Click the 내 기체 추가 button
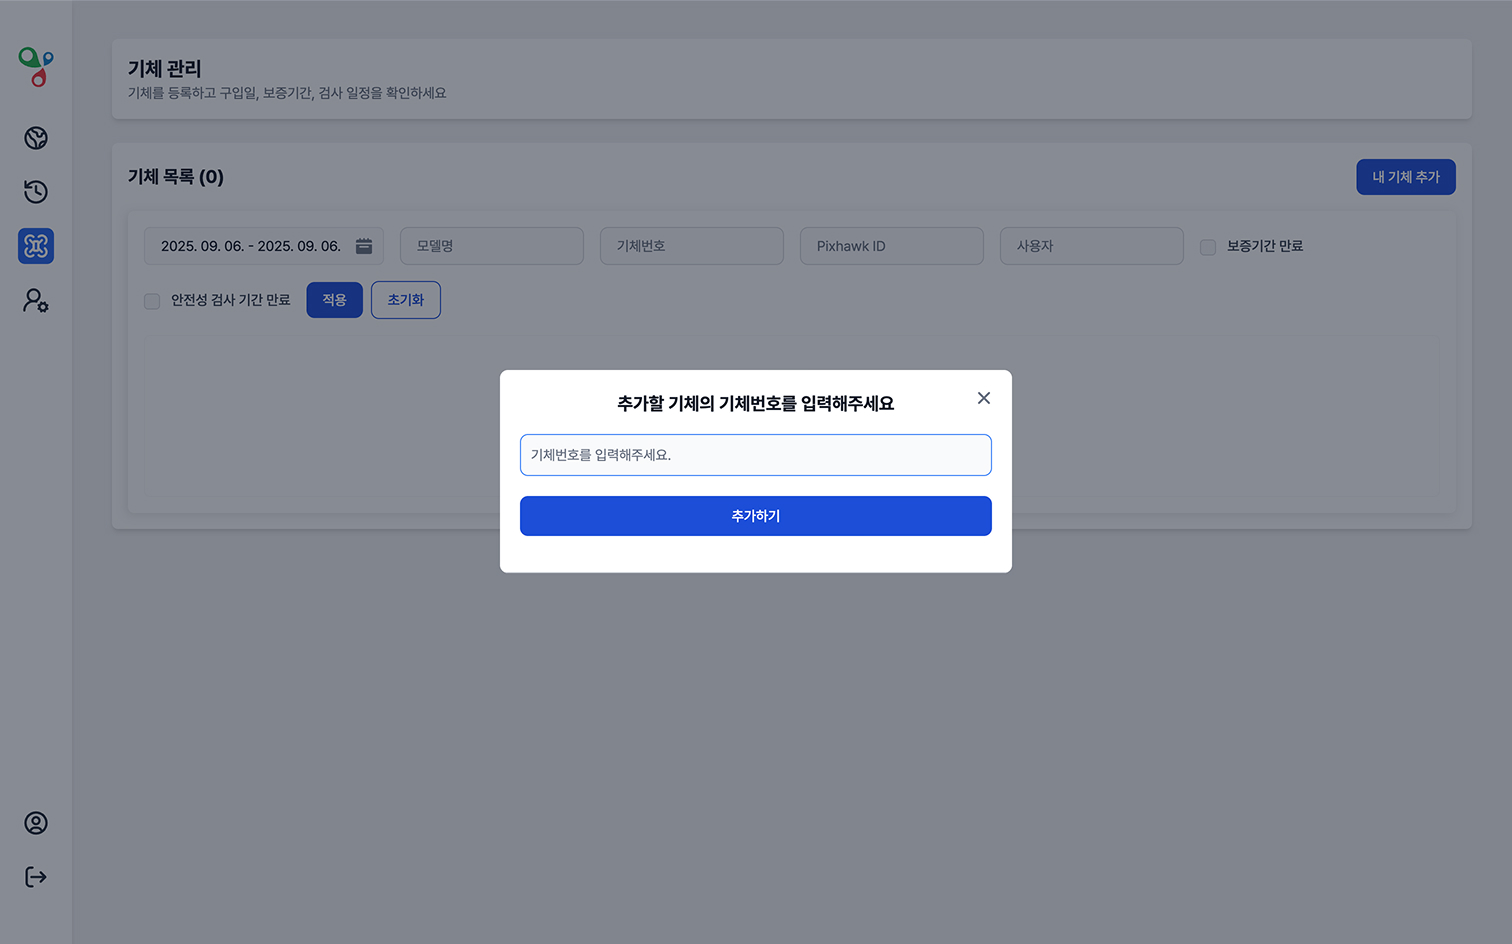 pyautogui.click(x=1405, y=177)
